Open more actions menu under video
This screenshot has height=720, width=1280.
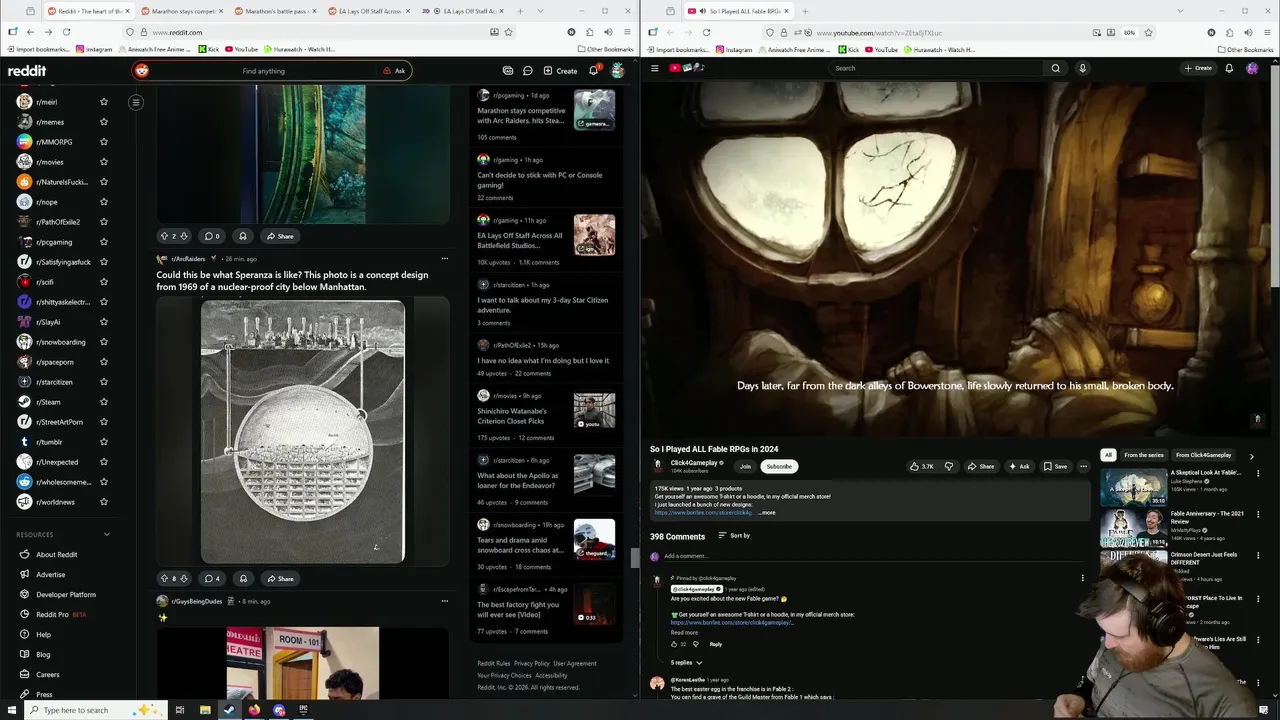(1083, 466)
